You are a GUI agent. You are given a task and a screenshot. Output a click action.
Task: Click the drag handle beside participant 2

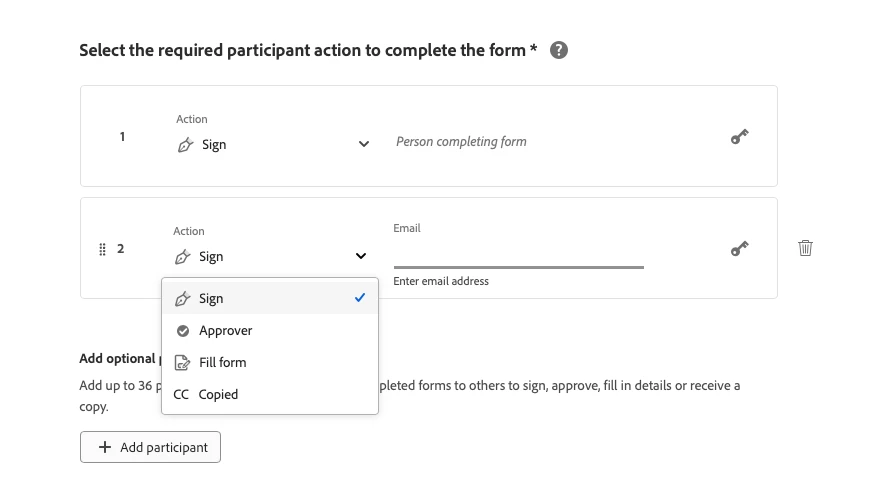pyautogui.click(x=102, y=249)
